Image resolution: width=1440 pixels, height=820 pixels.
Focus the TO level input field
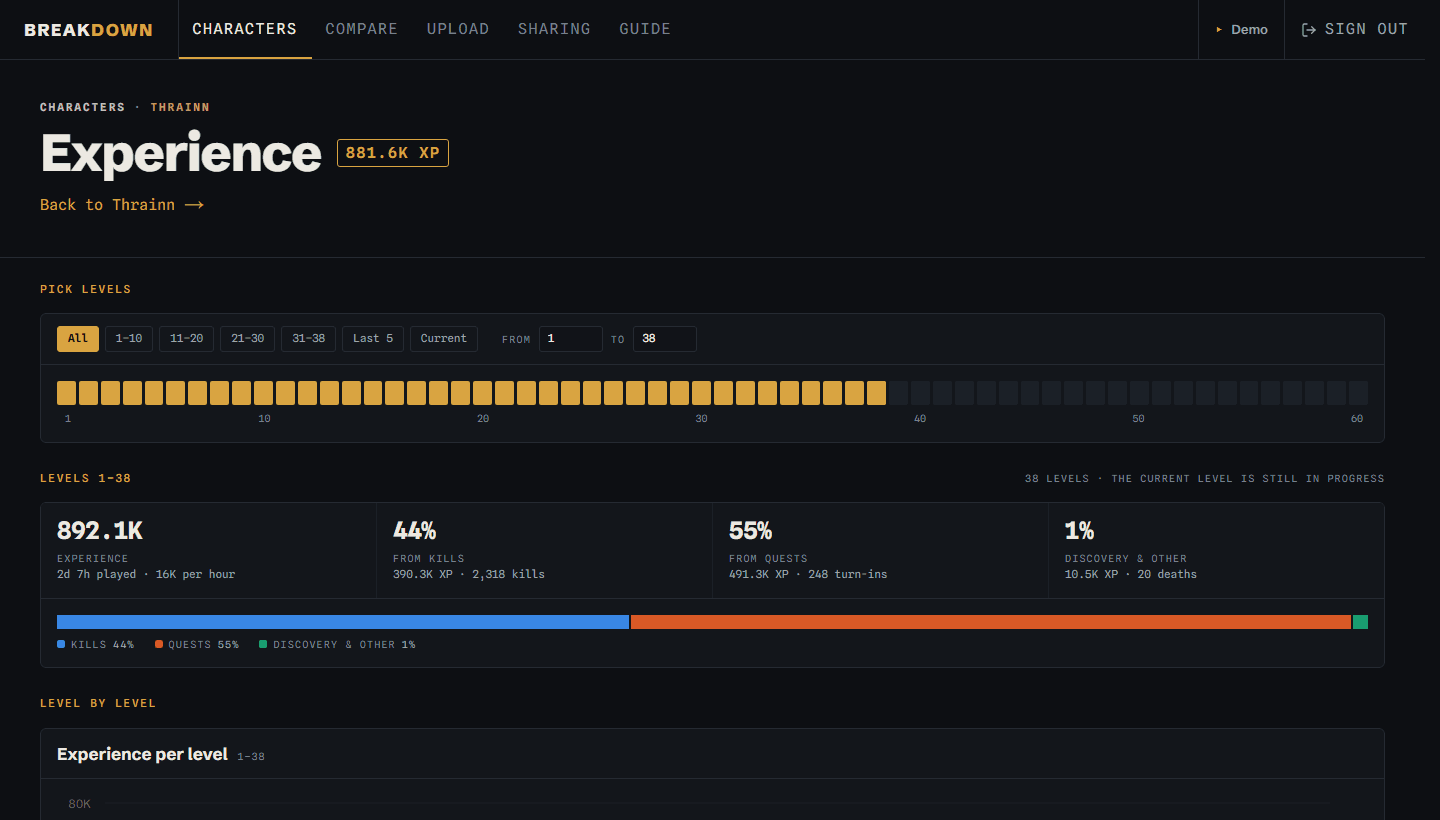665,339
